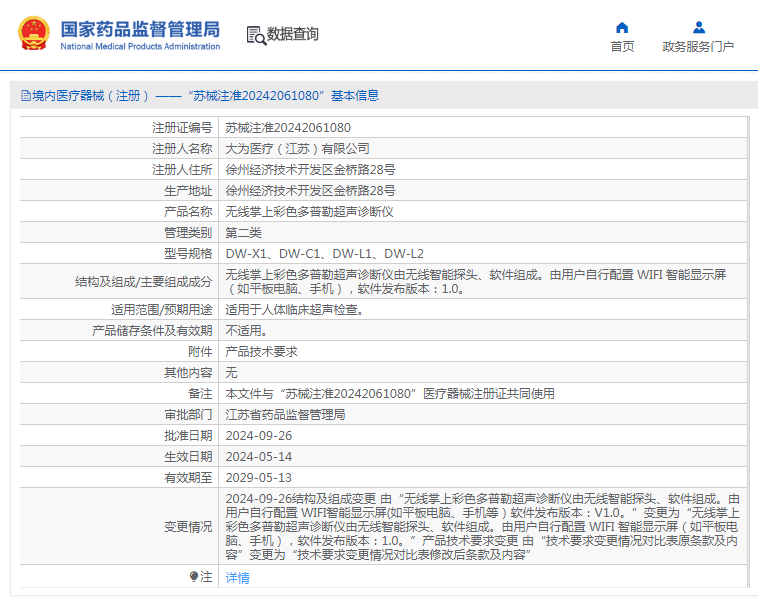Select the 不适用 storage condition value
This screenshot has height=601, width=758.
(x=246, y=331)
